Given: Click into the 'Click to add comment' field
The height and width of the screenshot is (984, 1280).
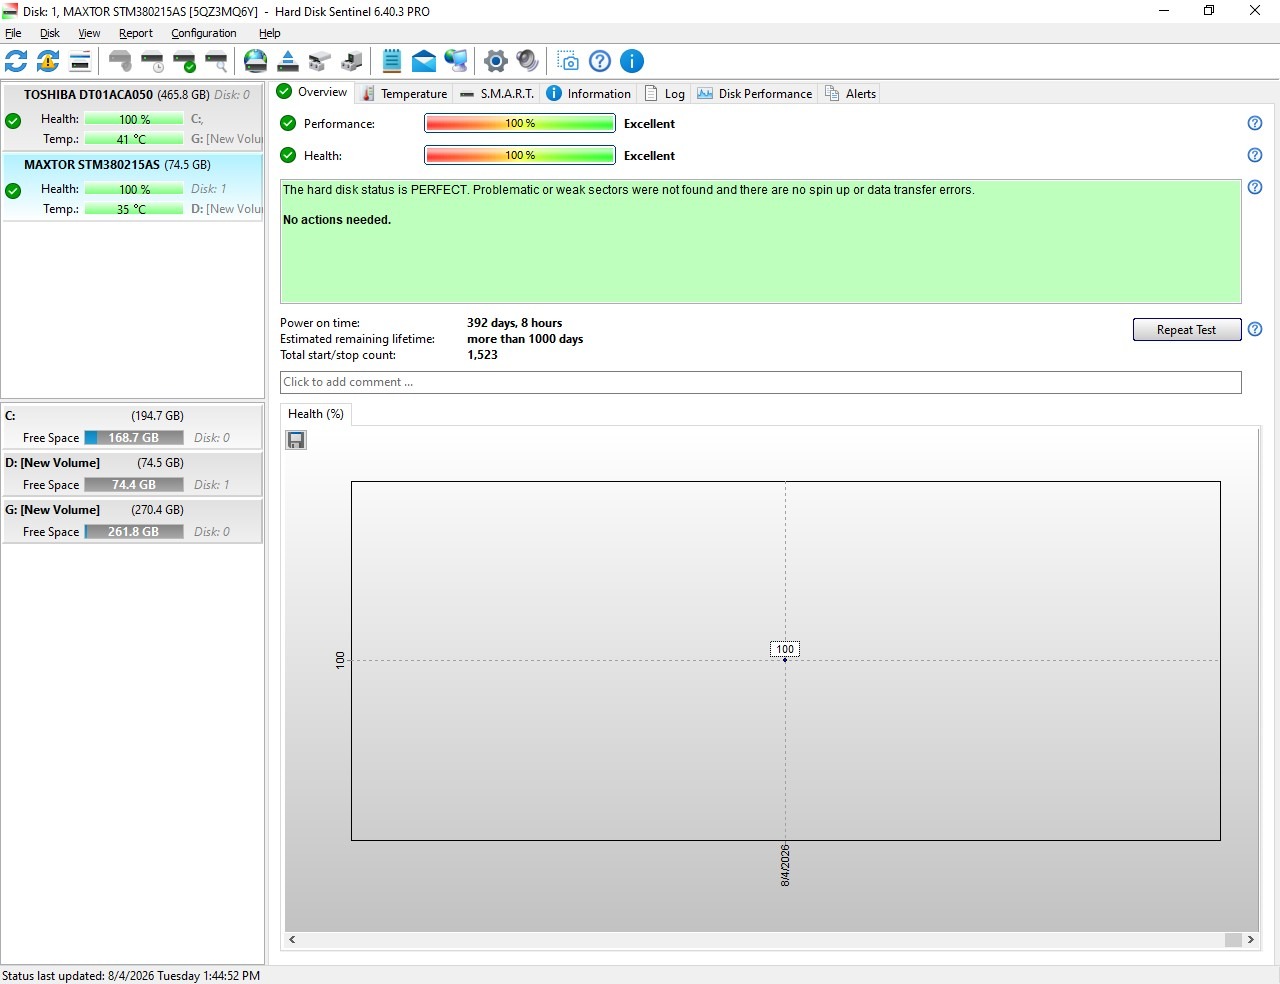Looking at the screenshot, I should tap(760, 382).
